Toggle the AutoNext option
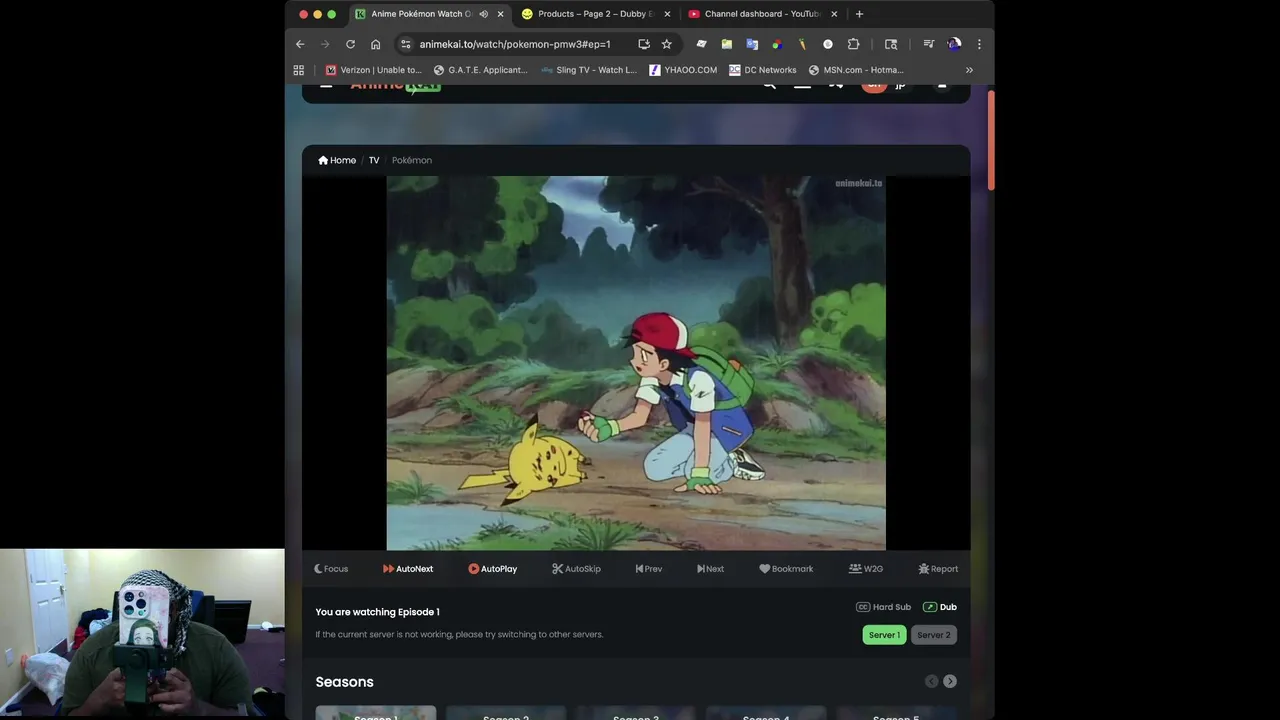Screen dimensions: 1280x720 point(408,569)
